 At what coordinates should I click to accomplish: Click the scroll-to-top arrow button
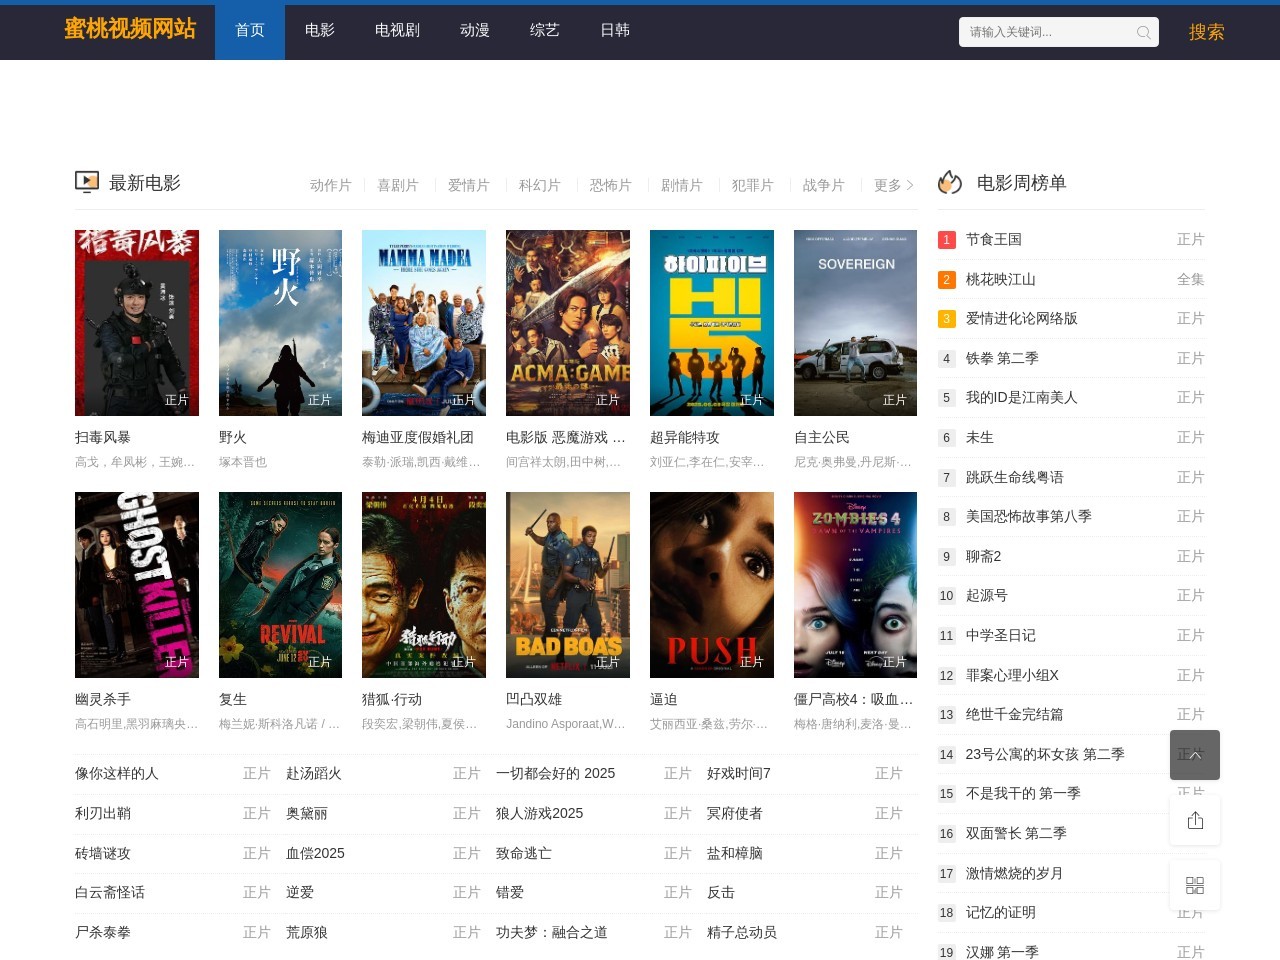pos(1194,755)
